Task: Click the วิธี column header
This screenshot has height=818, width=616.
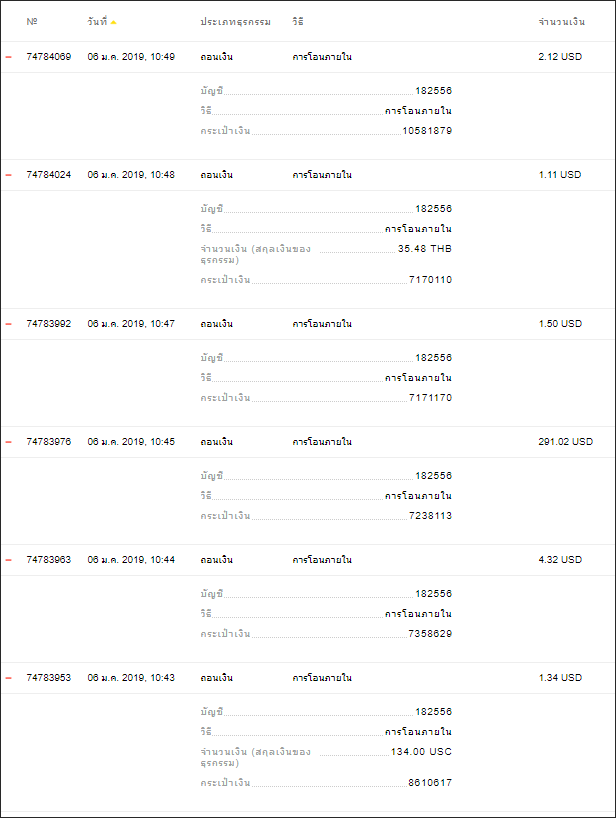Action: coord(297,21)
